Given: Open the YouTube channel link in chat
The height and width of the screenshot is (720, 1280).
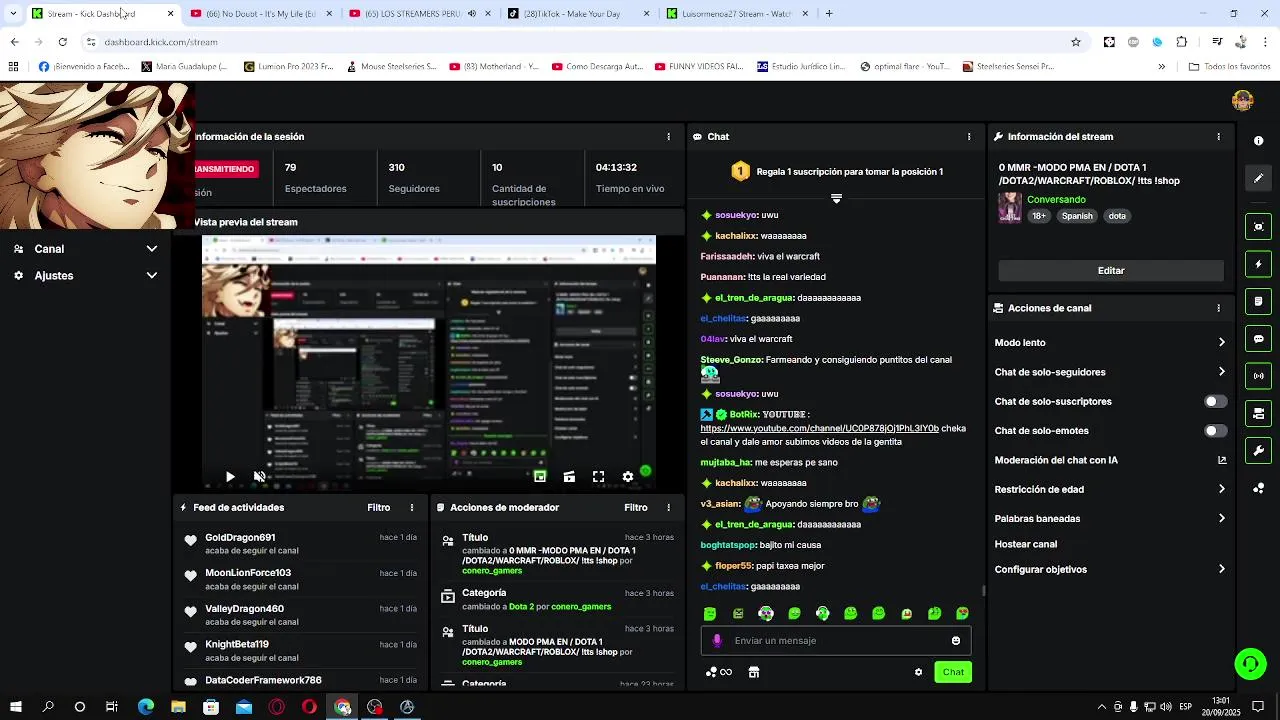Looking at the screenshot, I should point(820,428).
